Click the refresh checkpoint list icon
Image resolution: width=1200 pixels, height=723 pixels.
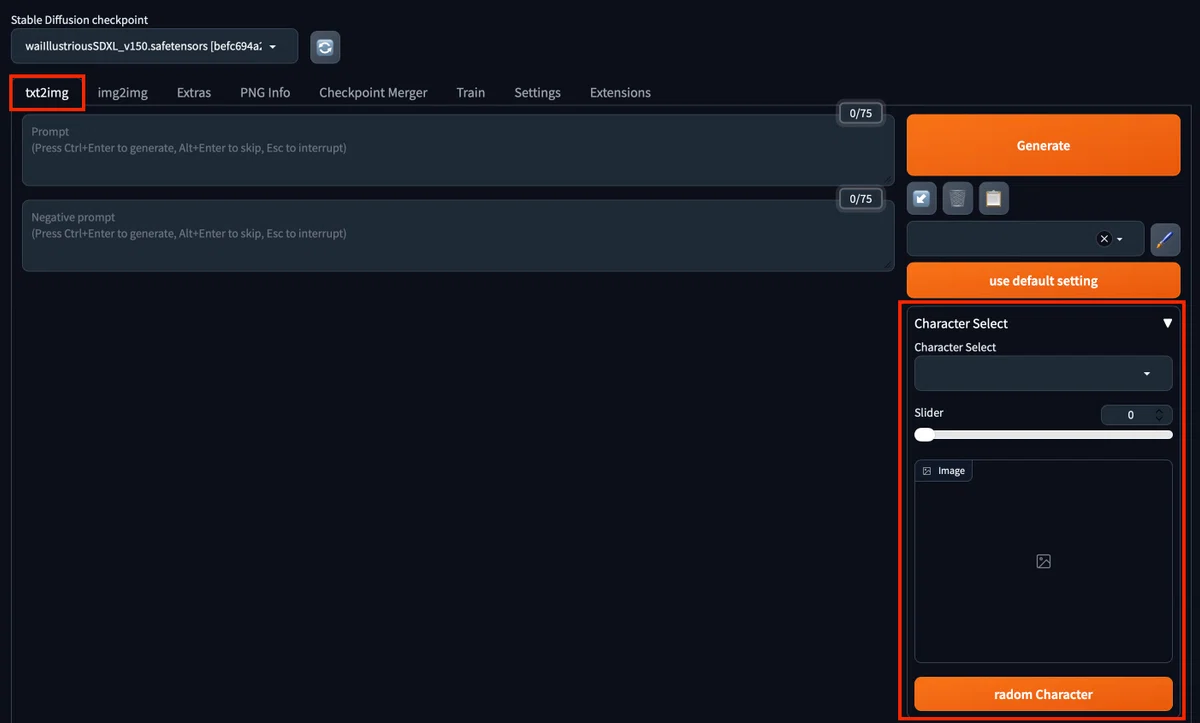point(325,46)
